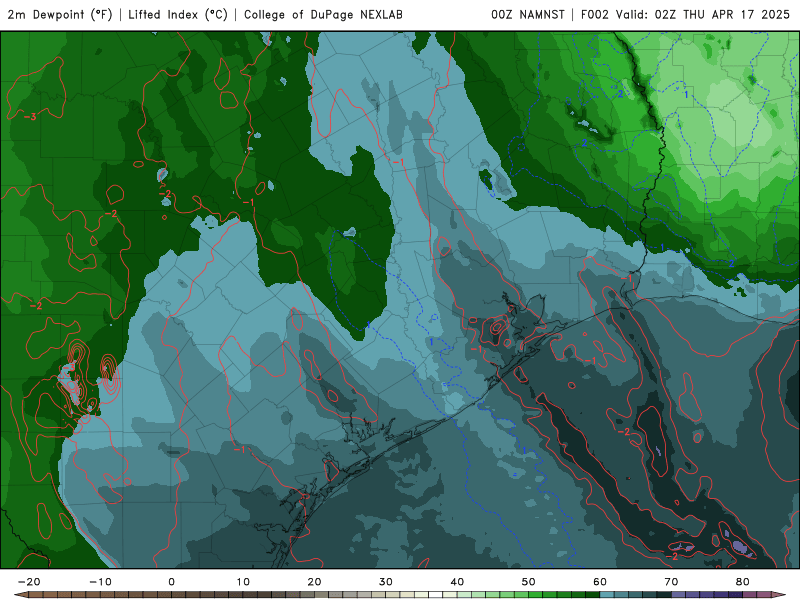Click the -20 label on the color scale
Viewport: 800px width, 600px height.
tap(29, 582)
